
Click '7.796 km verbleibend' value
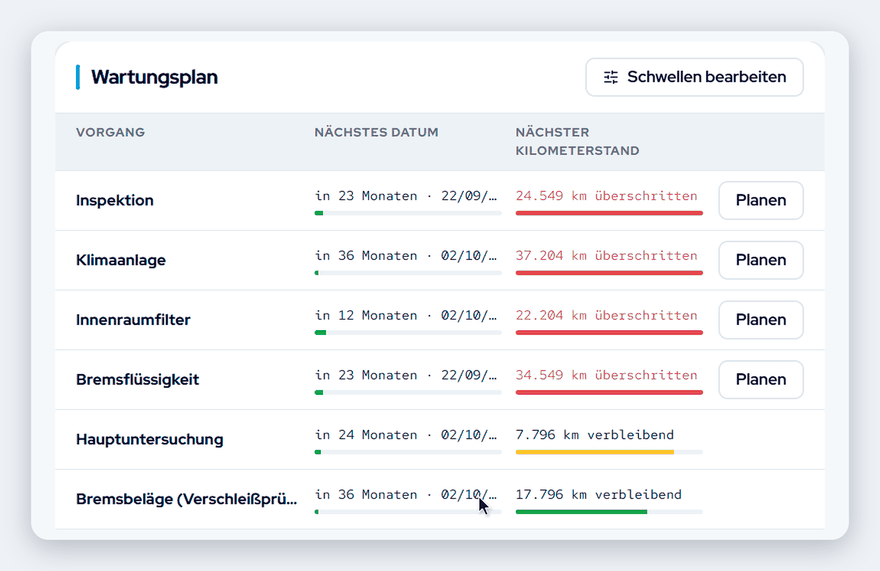[x=595, y=435]
